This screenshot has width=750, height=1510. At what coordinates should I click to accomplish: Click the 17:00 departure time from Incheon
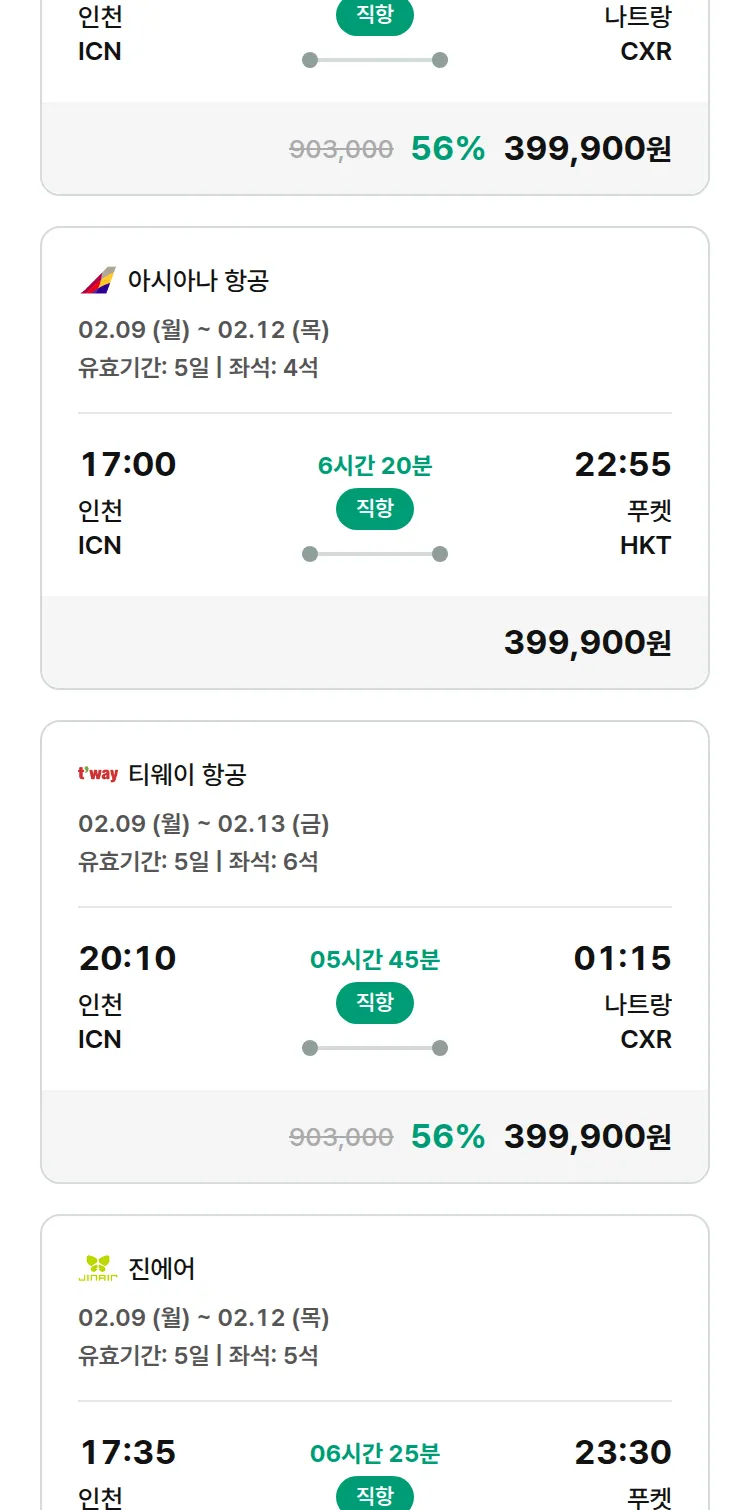(128, 465)
